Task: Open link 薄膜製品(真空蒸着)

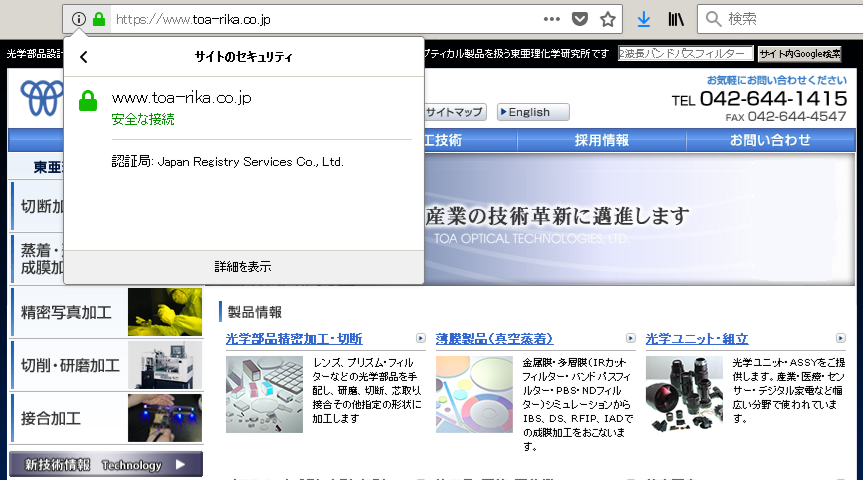Action: [x=494, y=339]
